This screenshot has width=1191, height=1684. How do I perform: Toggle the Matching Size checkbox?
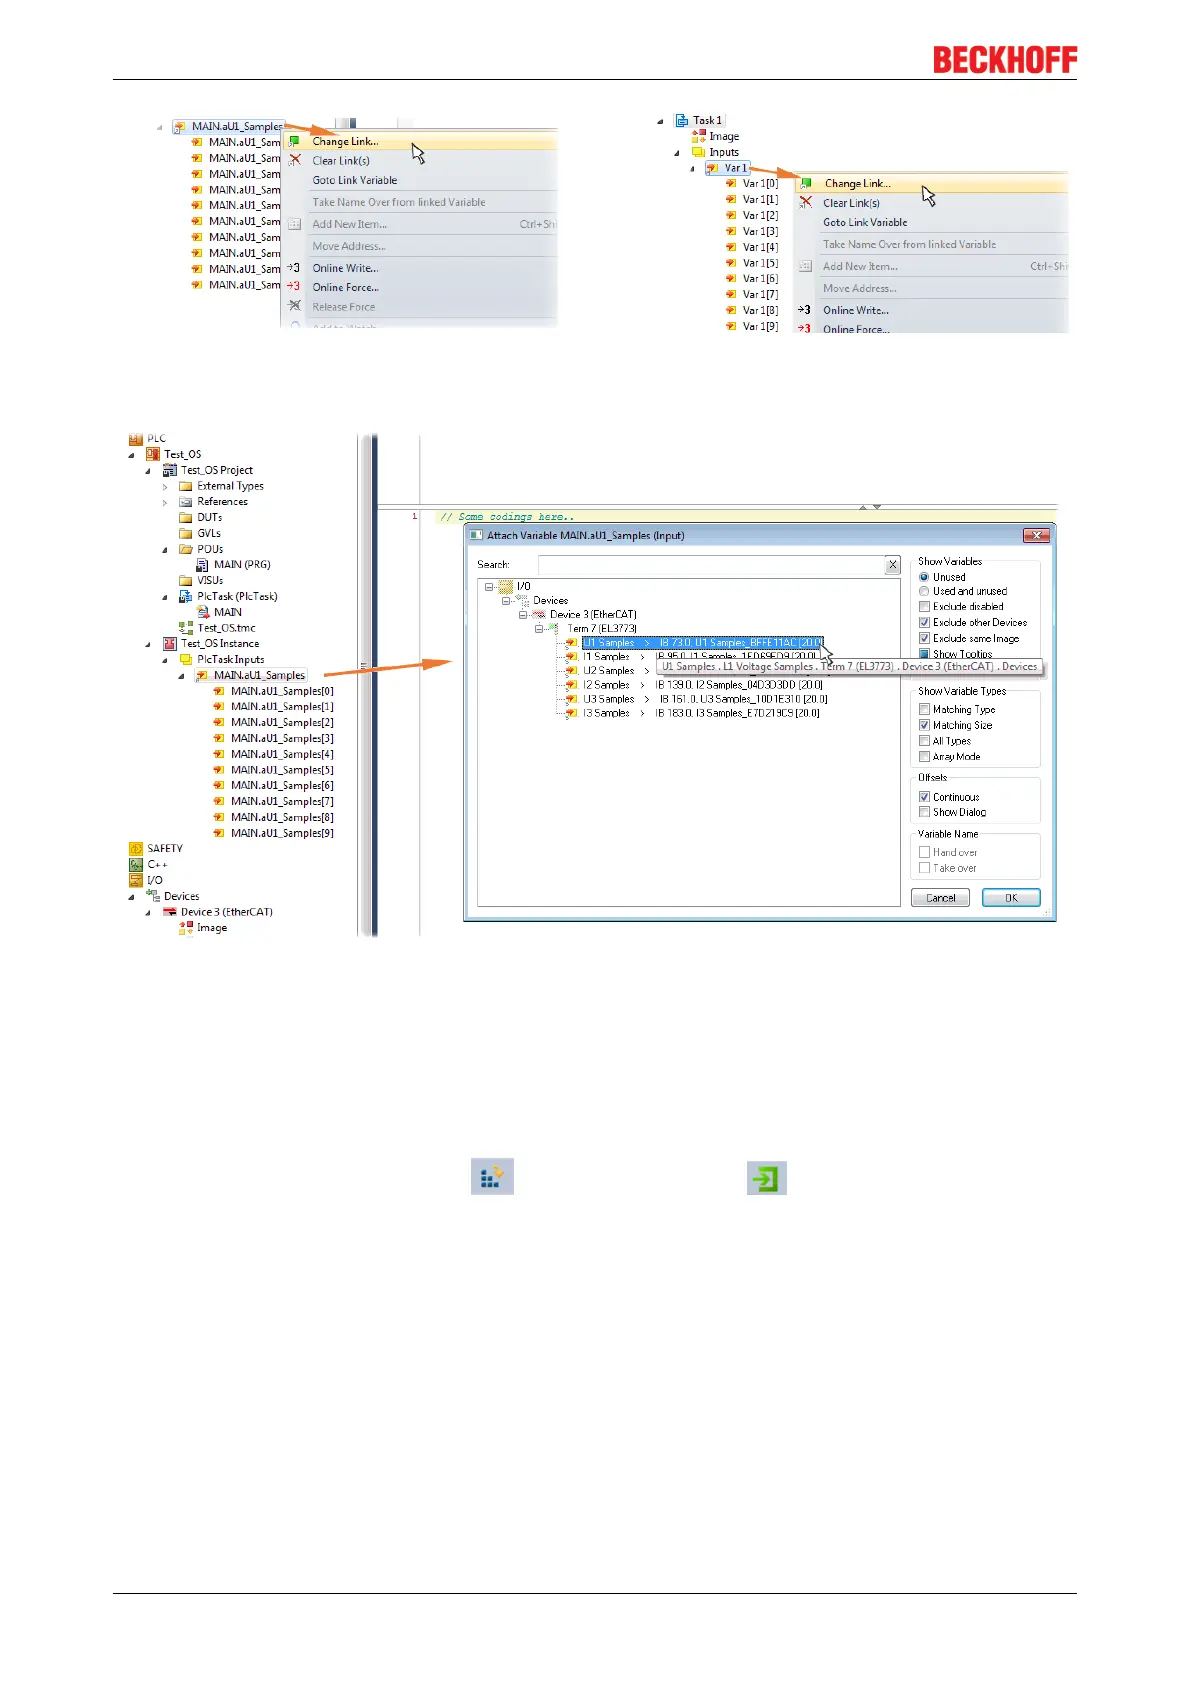tap(924, 725)
